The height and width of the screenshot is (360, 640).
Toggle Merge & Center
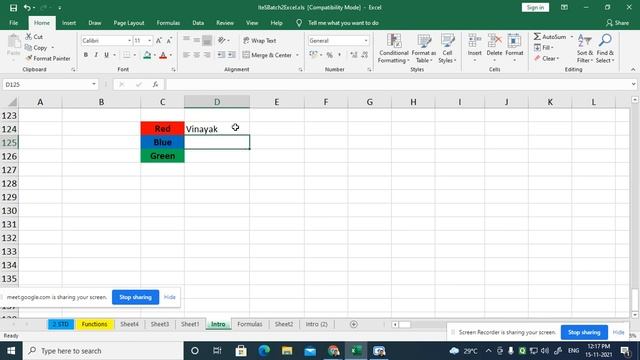pyautogui.click(x=267, y=55)
